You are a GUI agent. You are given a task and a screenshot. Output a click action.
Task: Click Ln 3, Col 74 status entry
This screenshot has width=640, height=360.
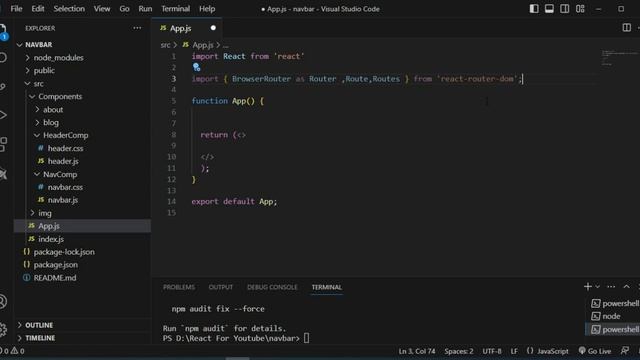coord(417,351)
